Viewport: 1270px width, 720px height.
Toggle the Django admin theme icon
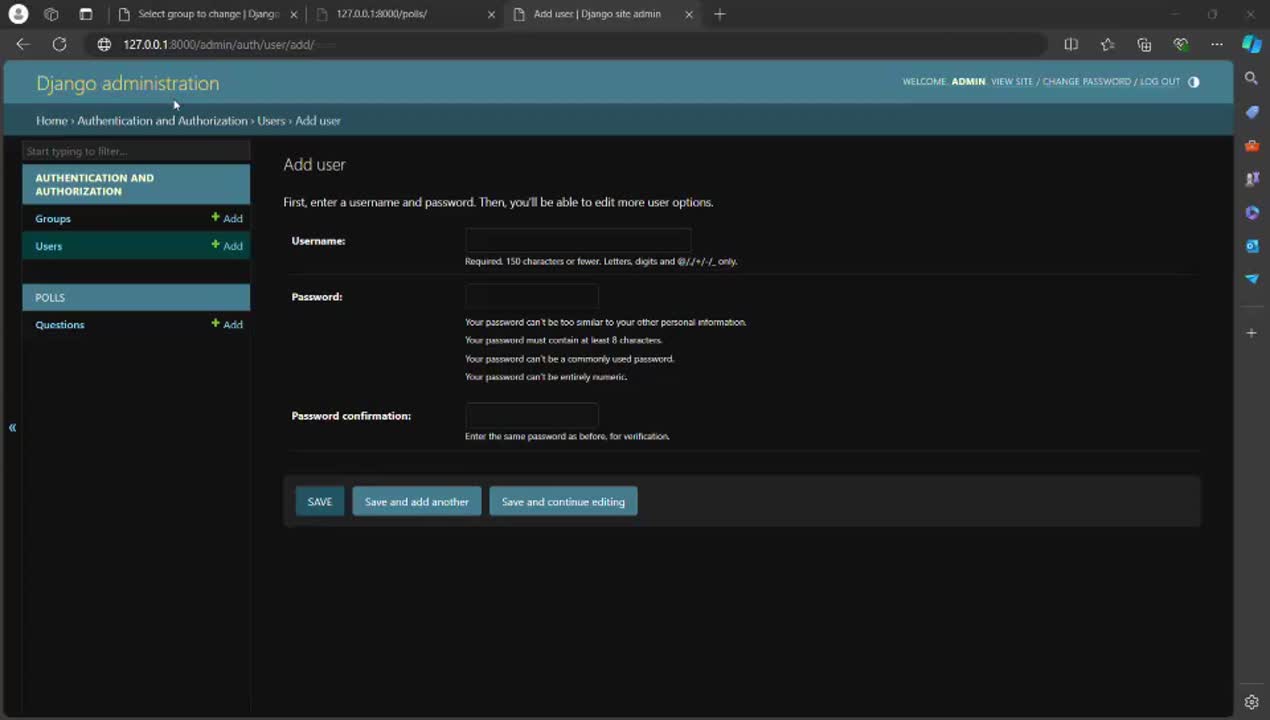tap(1193, 82)
